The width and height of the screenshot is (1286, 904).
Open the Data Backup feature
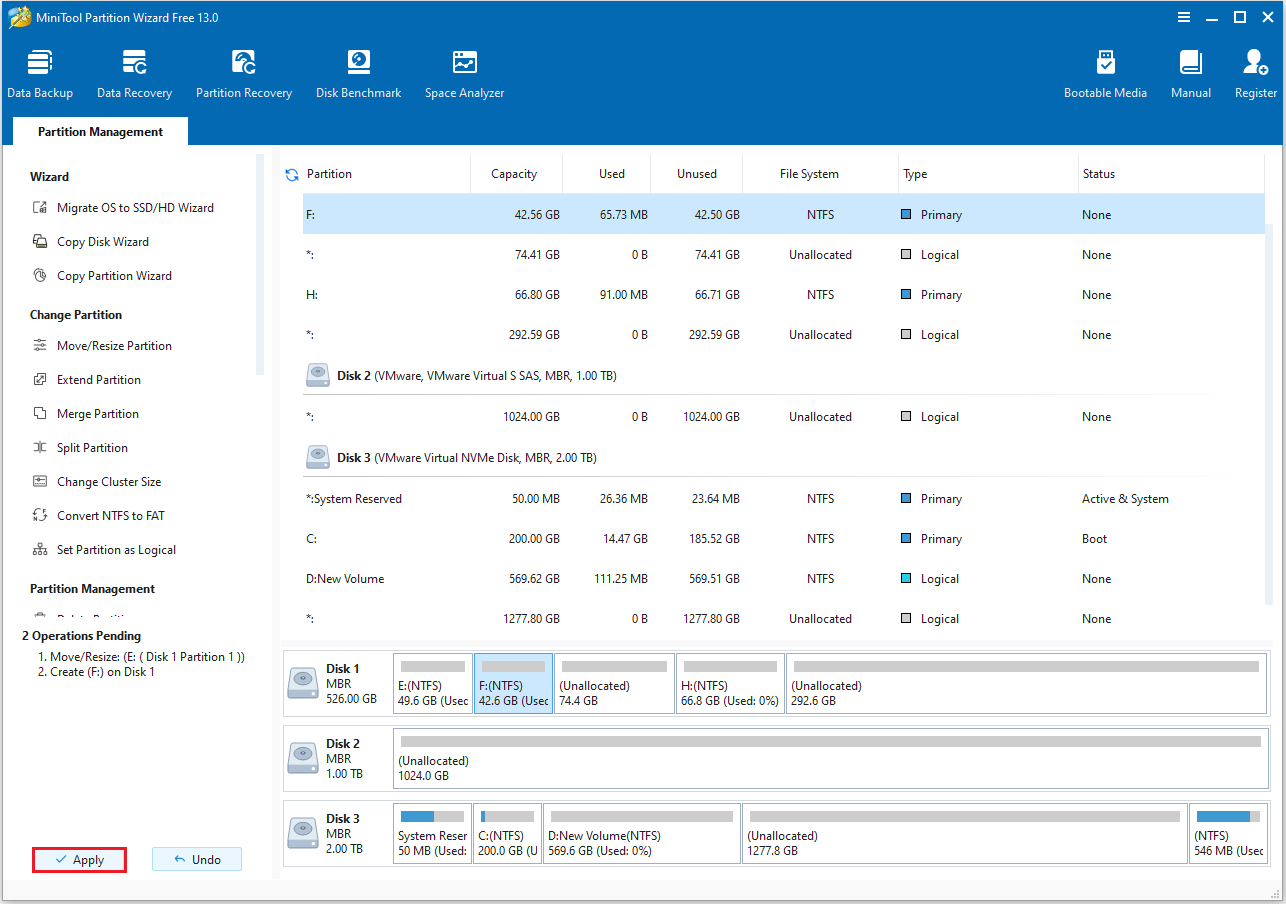point(40,70)
